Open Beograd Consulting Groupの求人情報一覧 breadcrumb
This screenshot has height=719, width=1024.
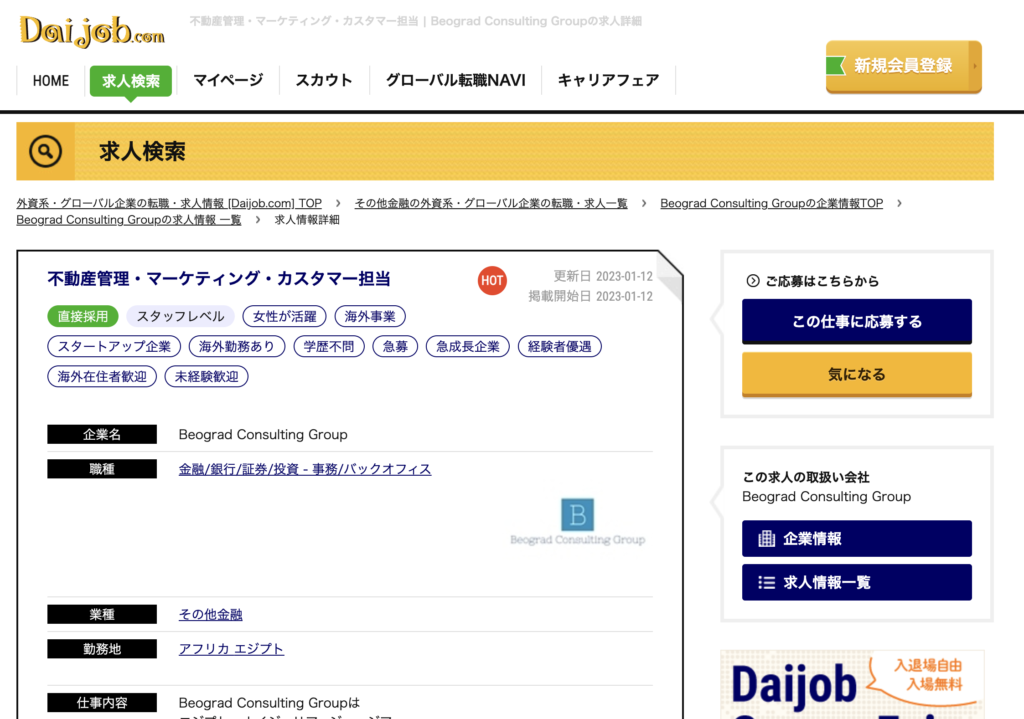click(129, 219)
